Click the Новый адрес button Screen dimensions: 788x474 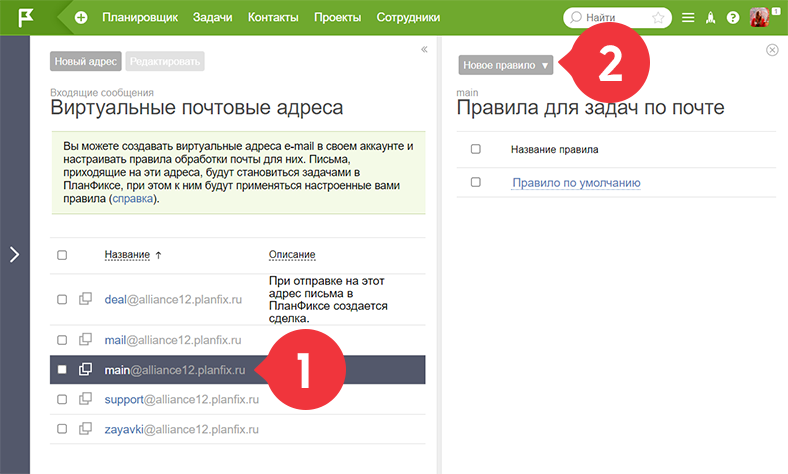point(85,61)
